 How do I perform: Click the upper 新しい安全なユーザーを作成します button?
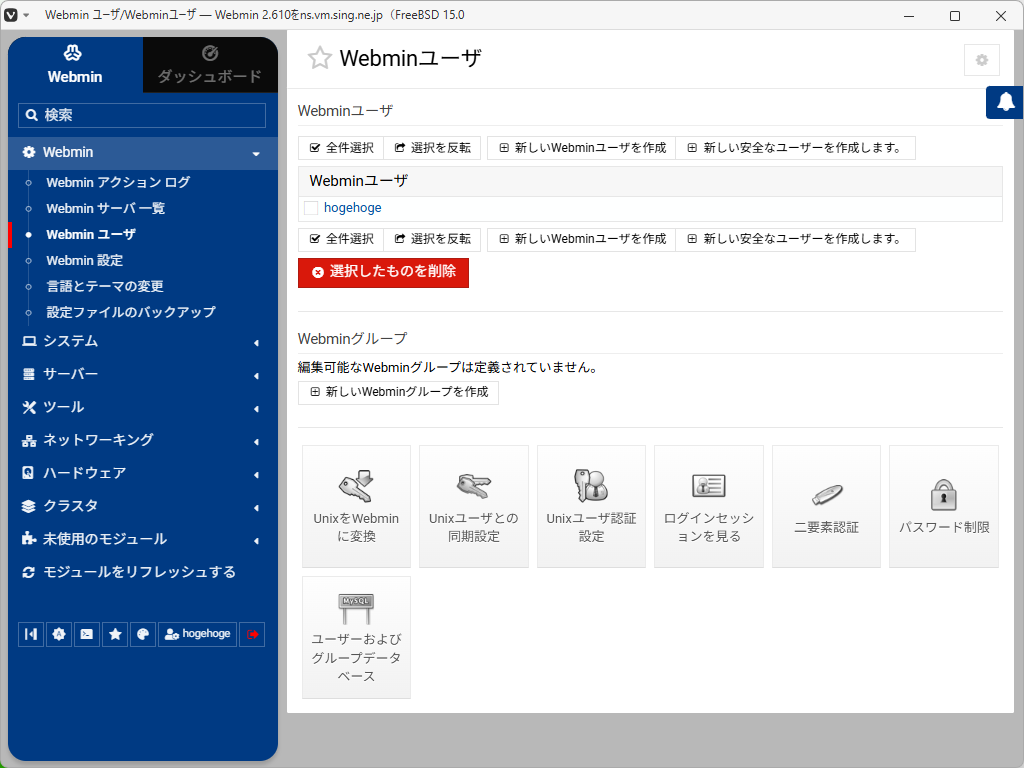pyautogui.click(x=795, y=148)
